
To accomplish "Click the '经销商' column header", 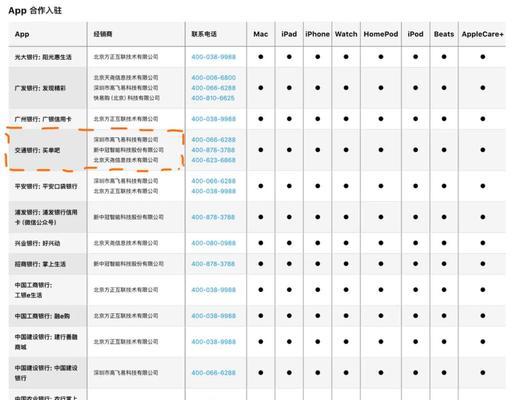I will pos(103,34).
